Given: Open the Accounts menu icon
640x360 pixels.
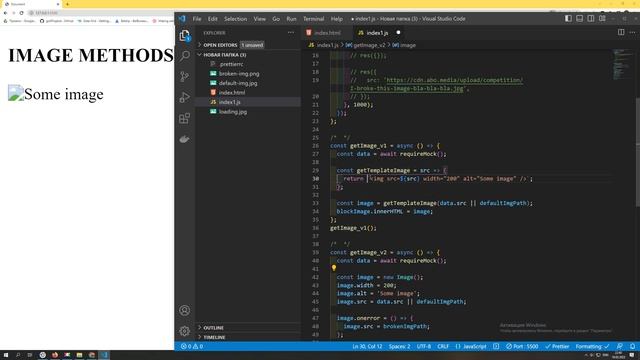Looking at the screenshot, I should click(184, 310).
